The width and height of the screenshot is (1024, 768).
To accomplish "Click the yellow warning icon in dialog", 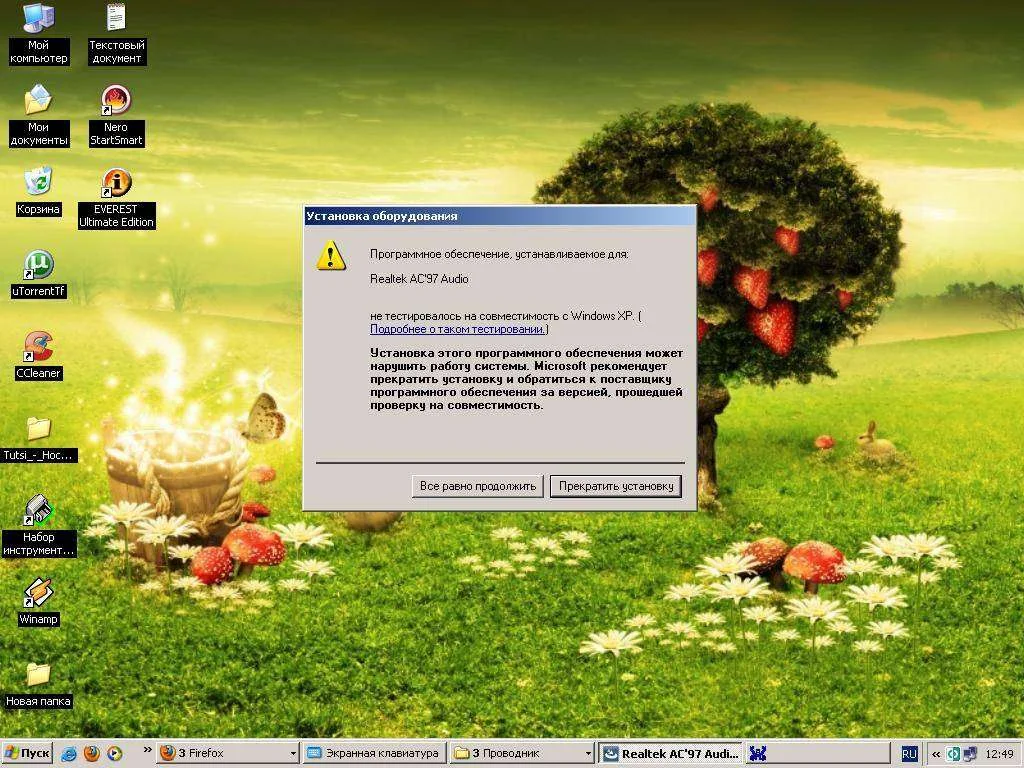I will (x=331, y=255).
